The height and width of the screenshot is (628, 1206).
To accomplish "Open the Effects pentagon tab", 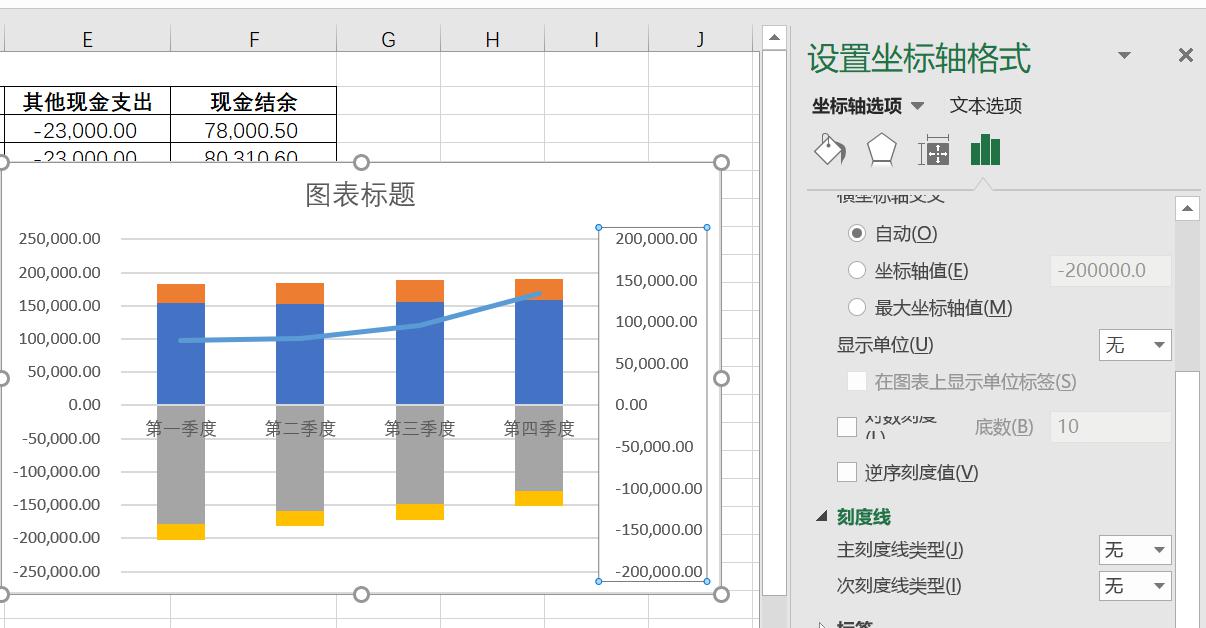I will [881, 150].
